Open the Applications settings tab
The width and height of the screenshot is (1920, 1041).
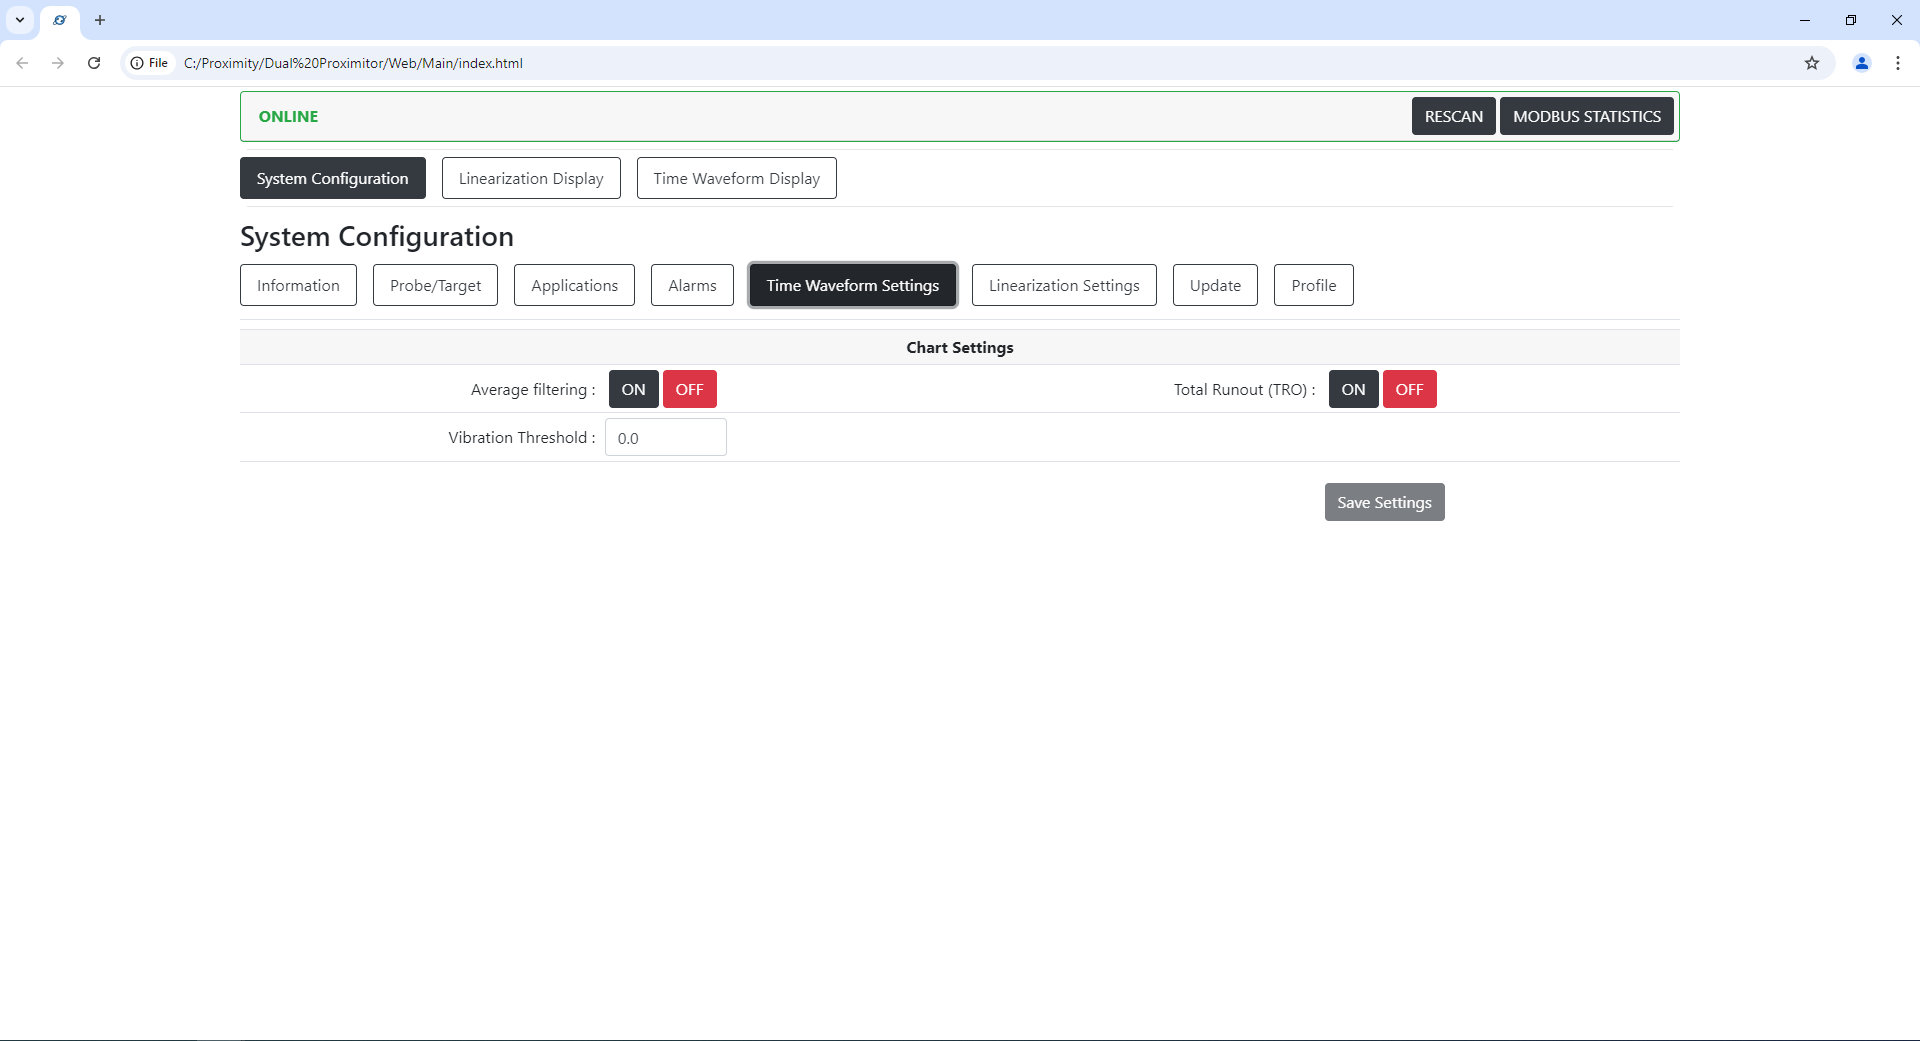[575, 285]
